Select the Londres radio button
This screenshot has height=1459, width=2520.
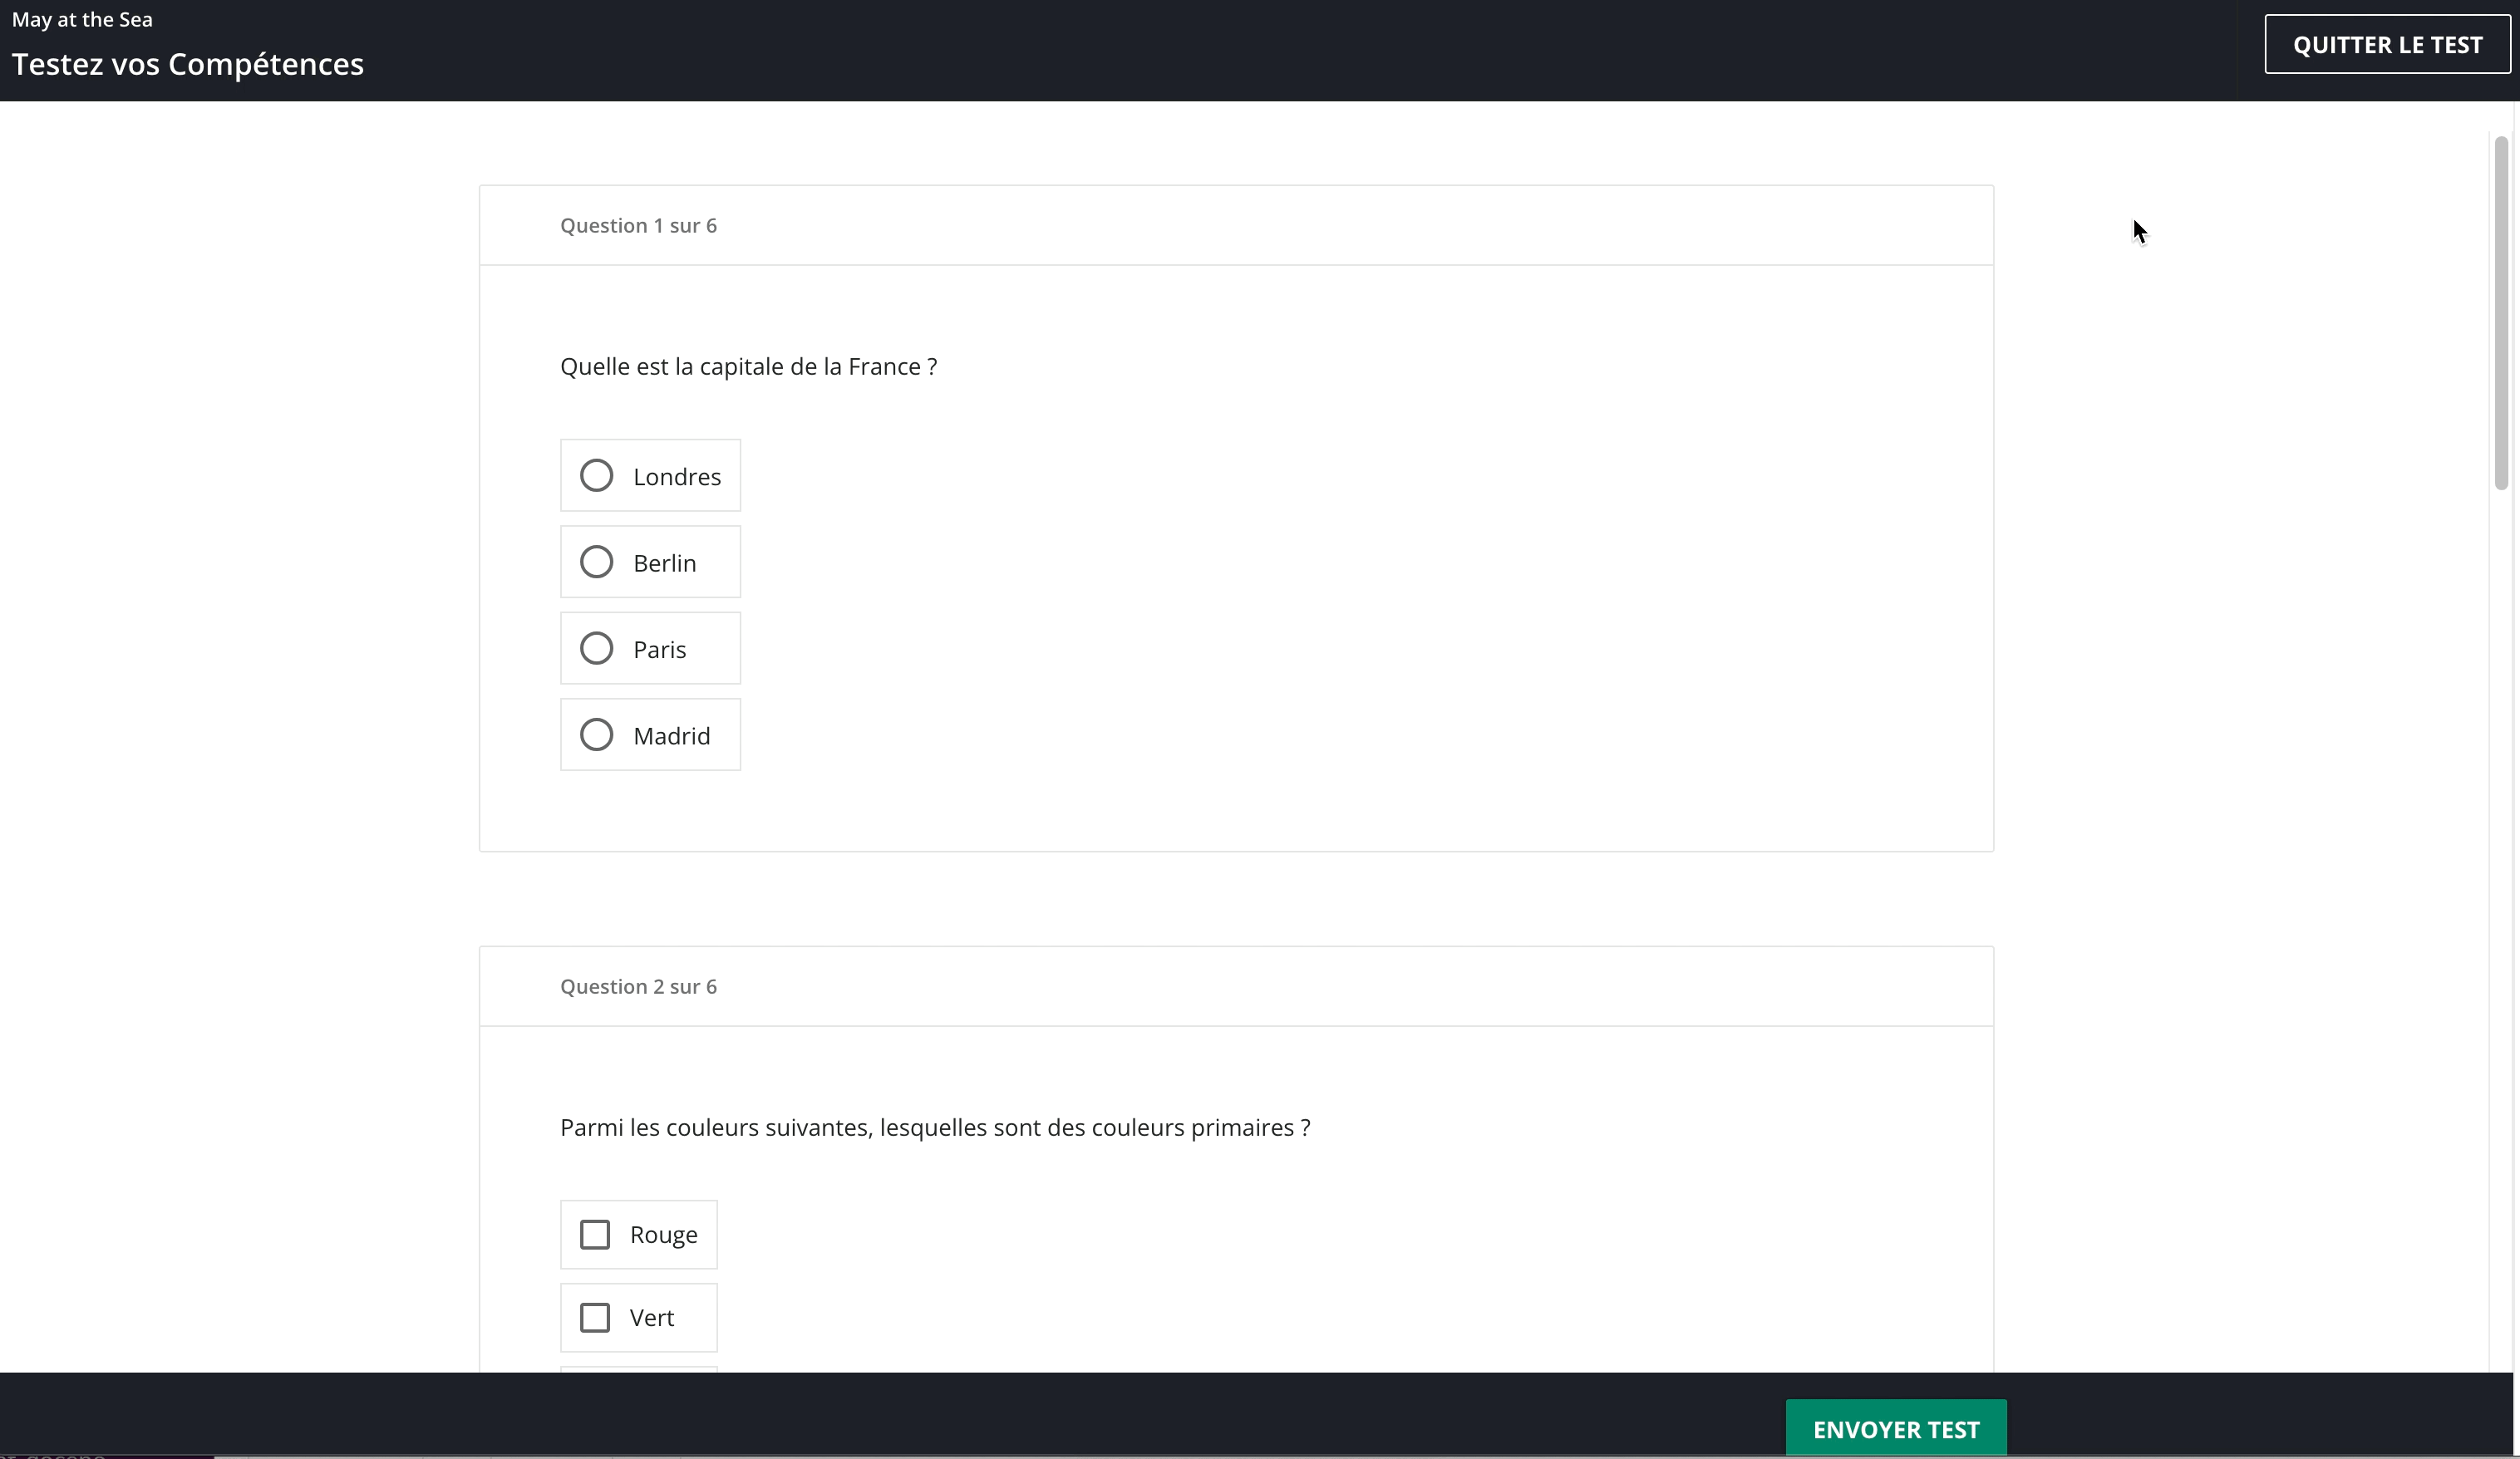pos(596,475)
